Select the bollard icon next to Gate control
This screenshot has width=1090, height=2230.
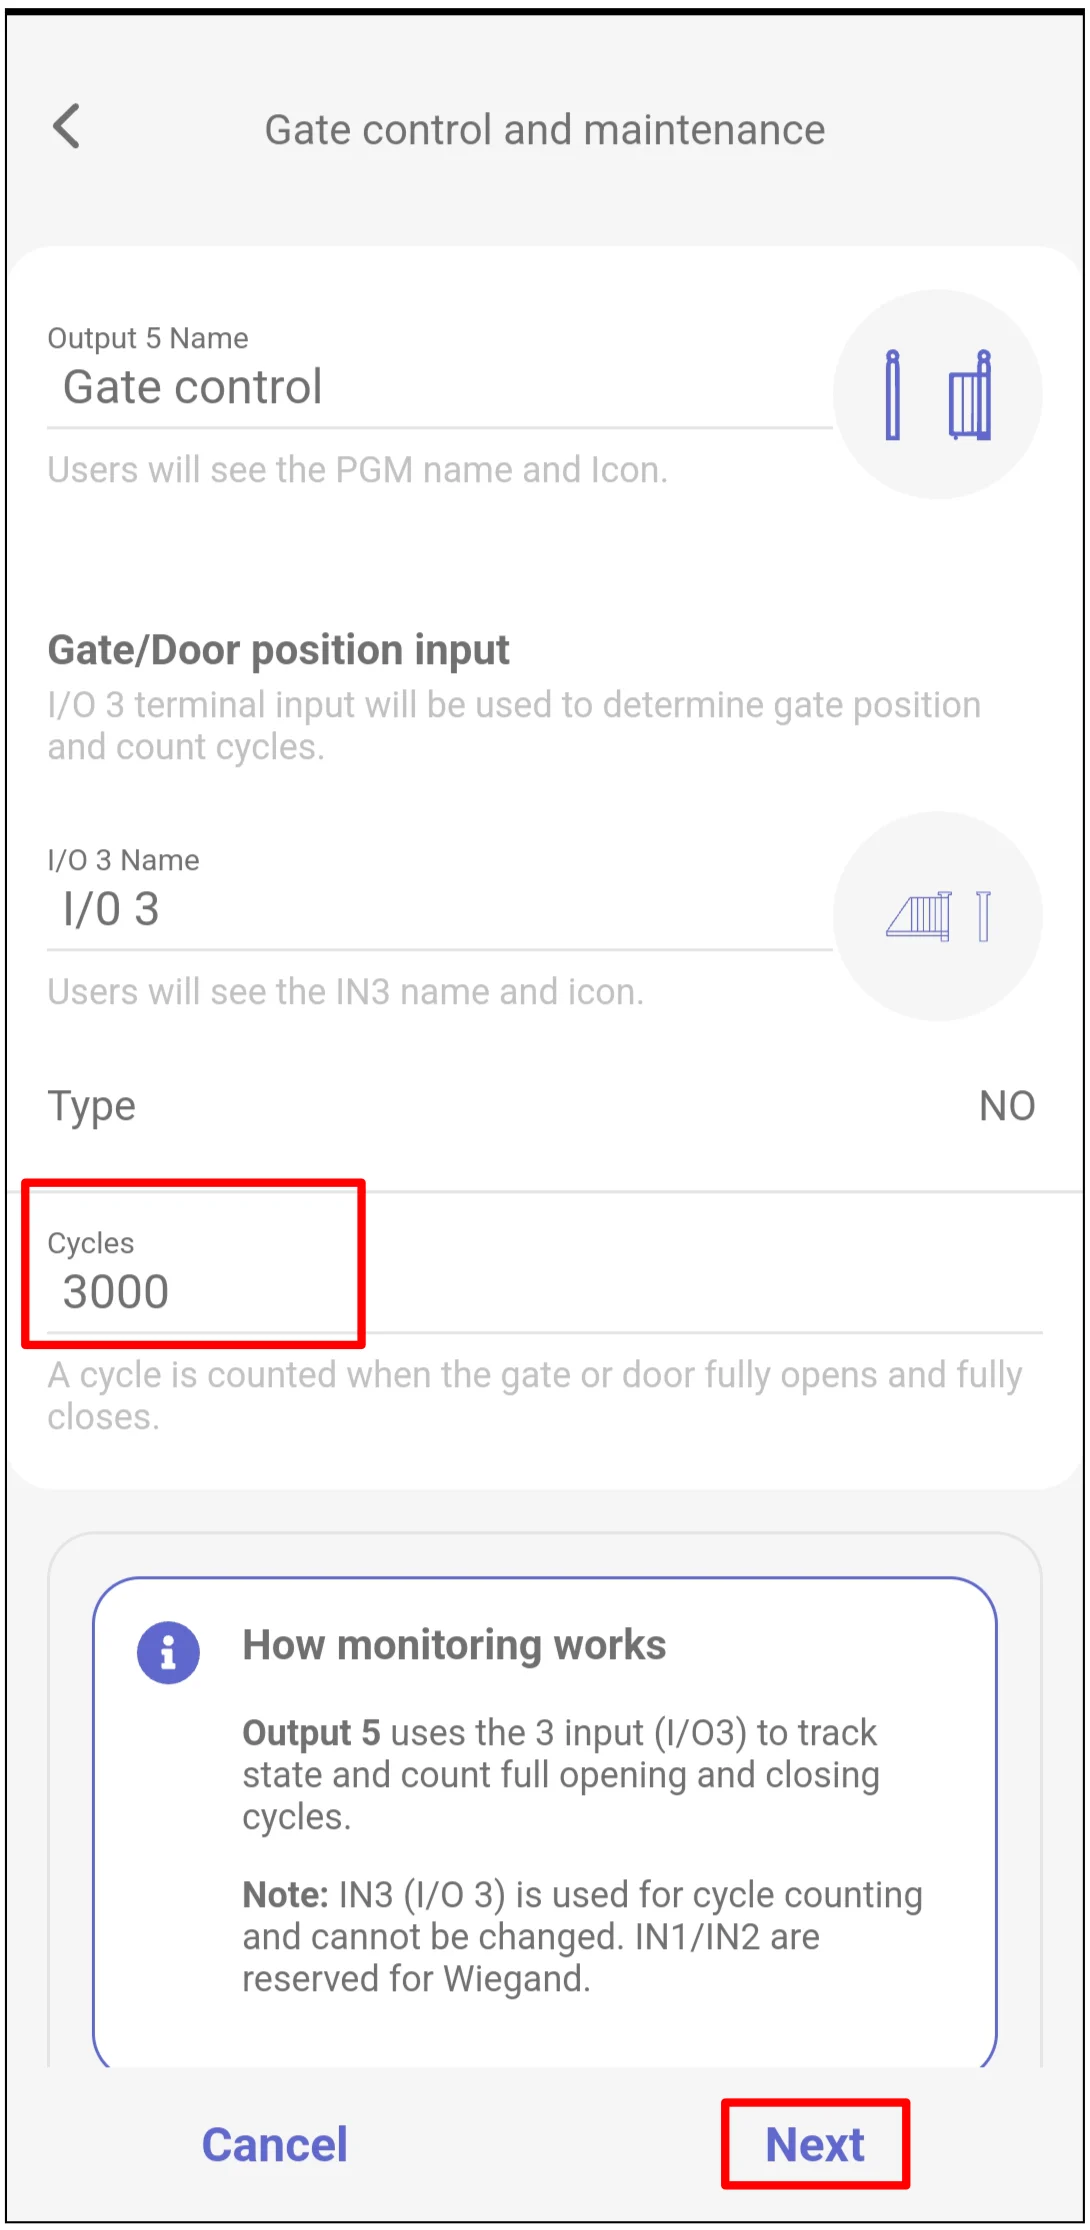click(893, 394)
